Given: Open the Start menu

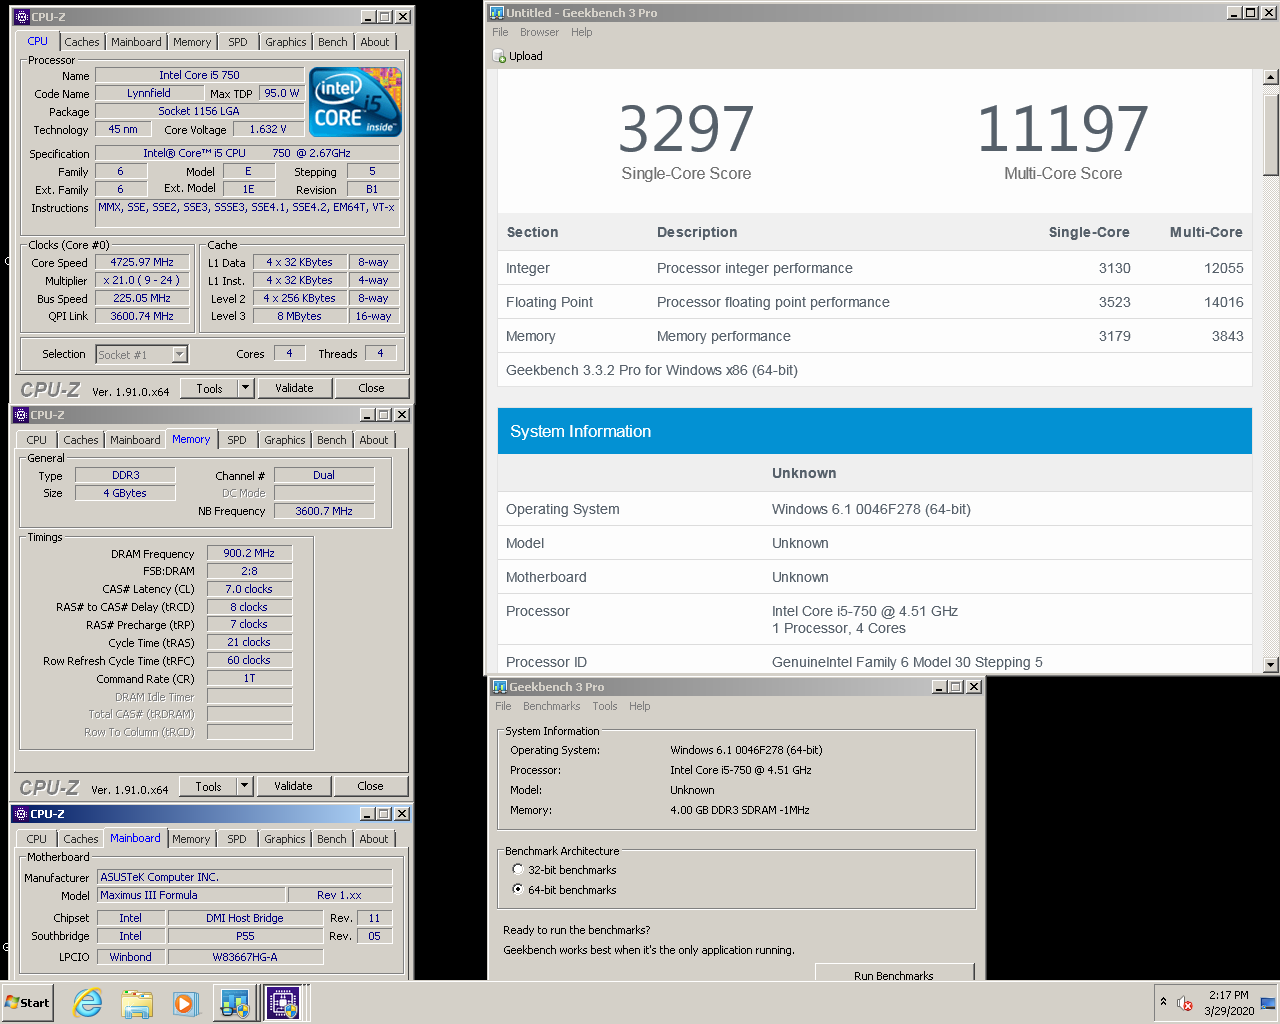Looking at the screenshot, I should [x=27, y=1003].
